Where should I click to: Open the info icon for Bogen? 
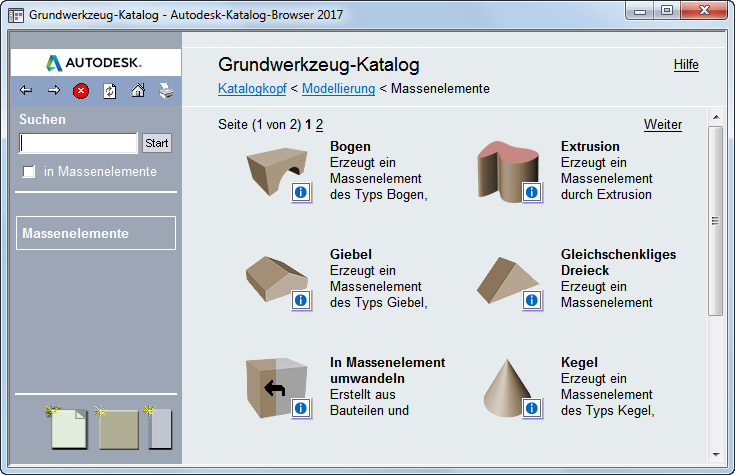(301, 192)
